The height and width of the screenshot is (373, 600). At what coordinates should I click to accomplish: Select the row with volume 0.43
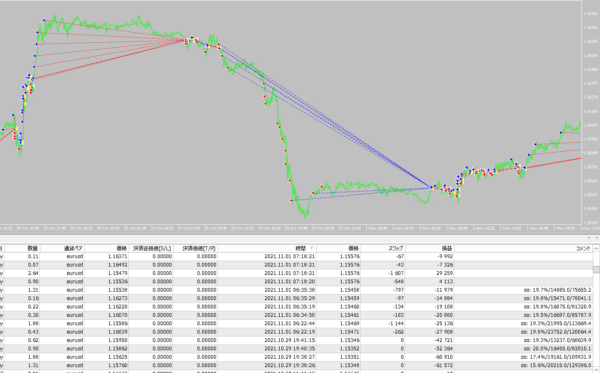point(296,332)
